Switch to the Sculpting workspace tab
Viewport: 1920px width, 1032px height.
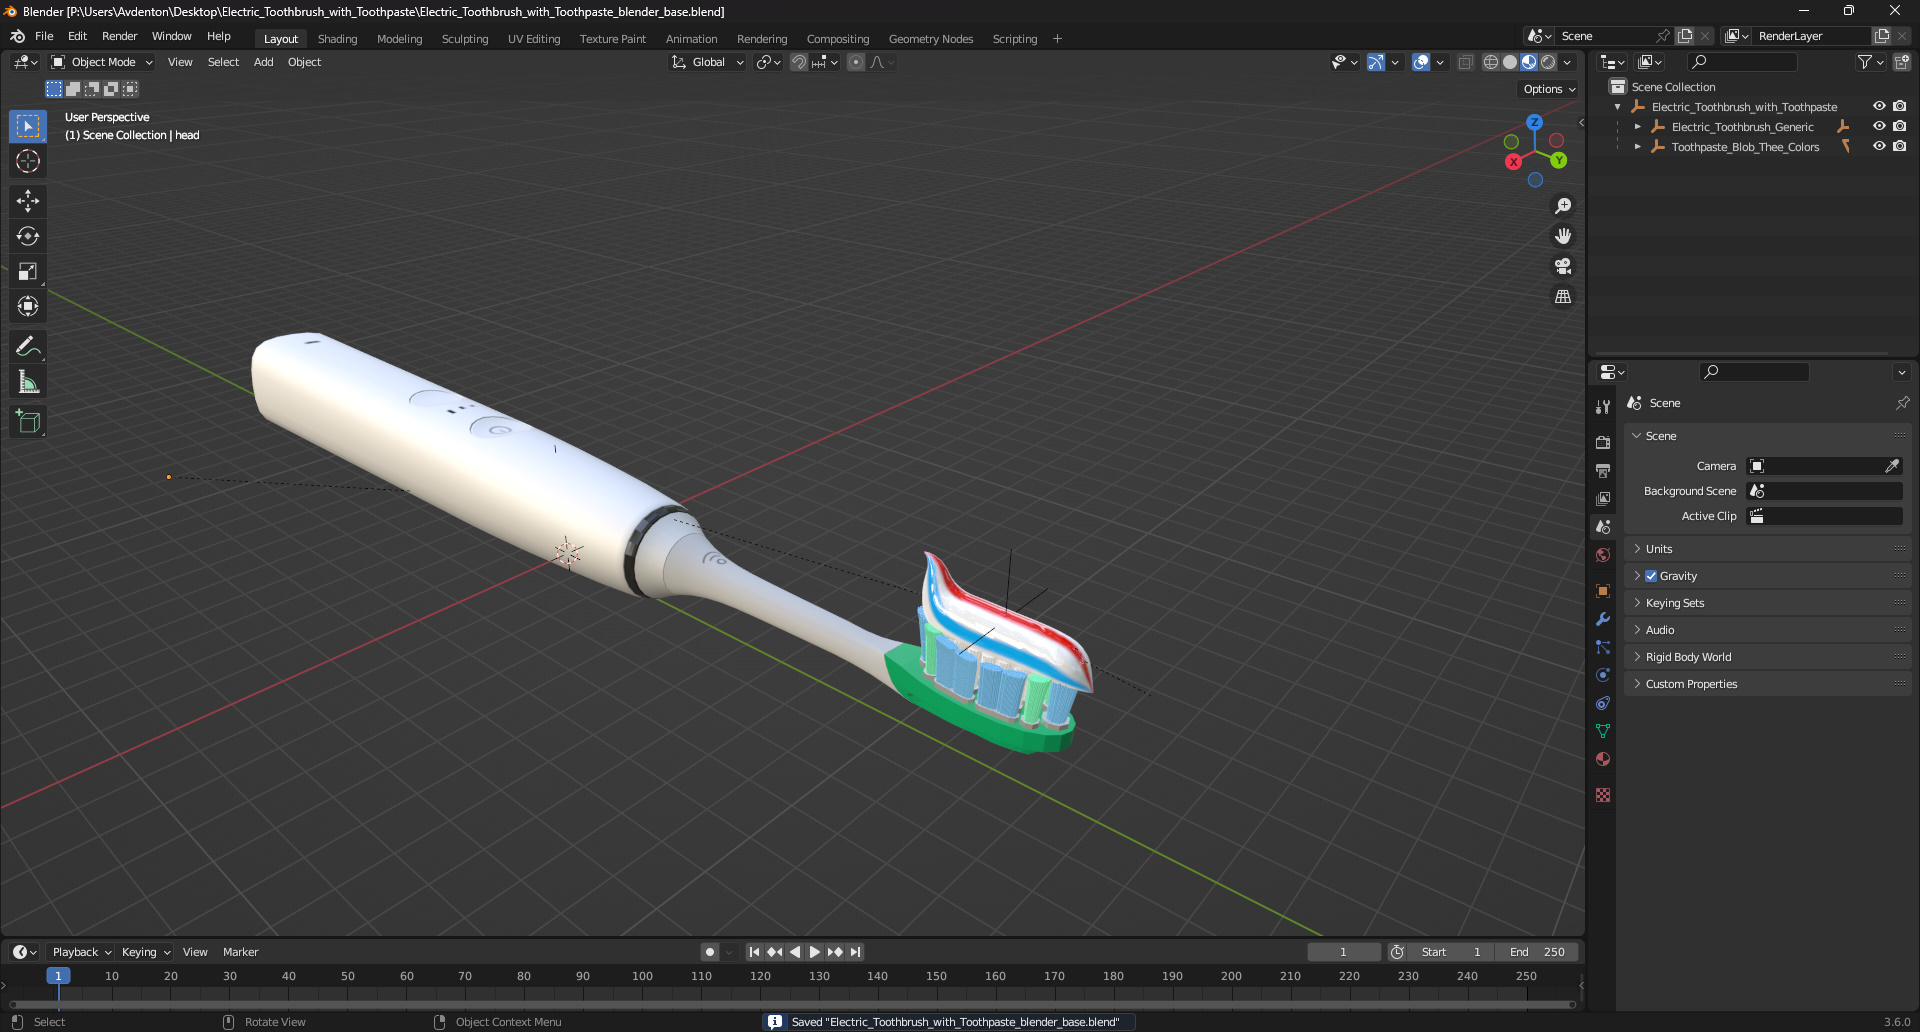[x=465, y=39]
